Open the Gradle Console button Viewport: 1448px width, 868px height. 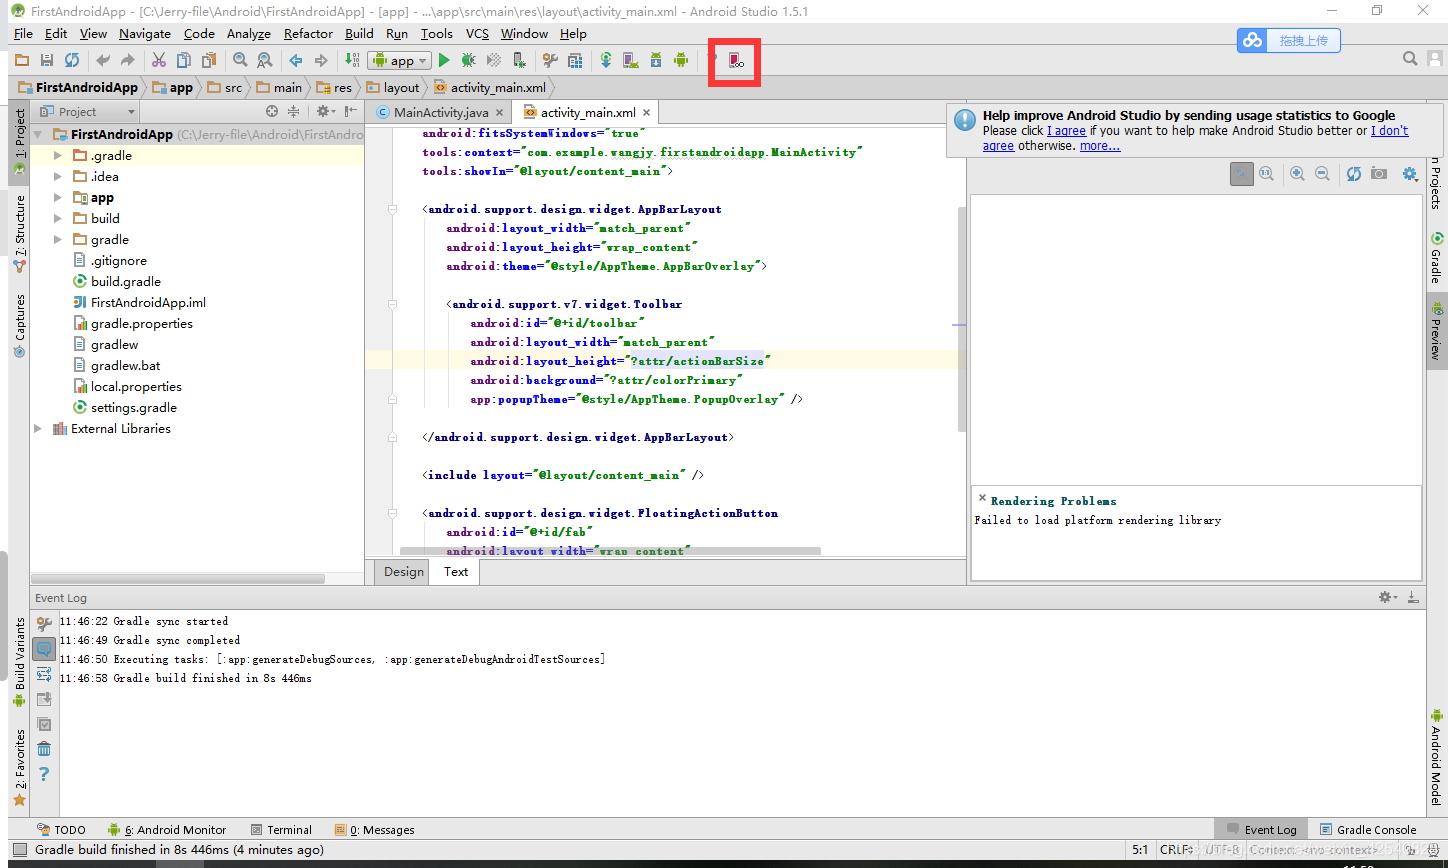pos(1368,830)
